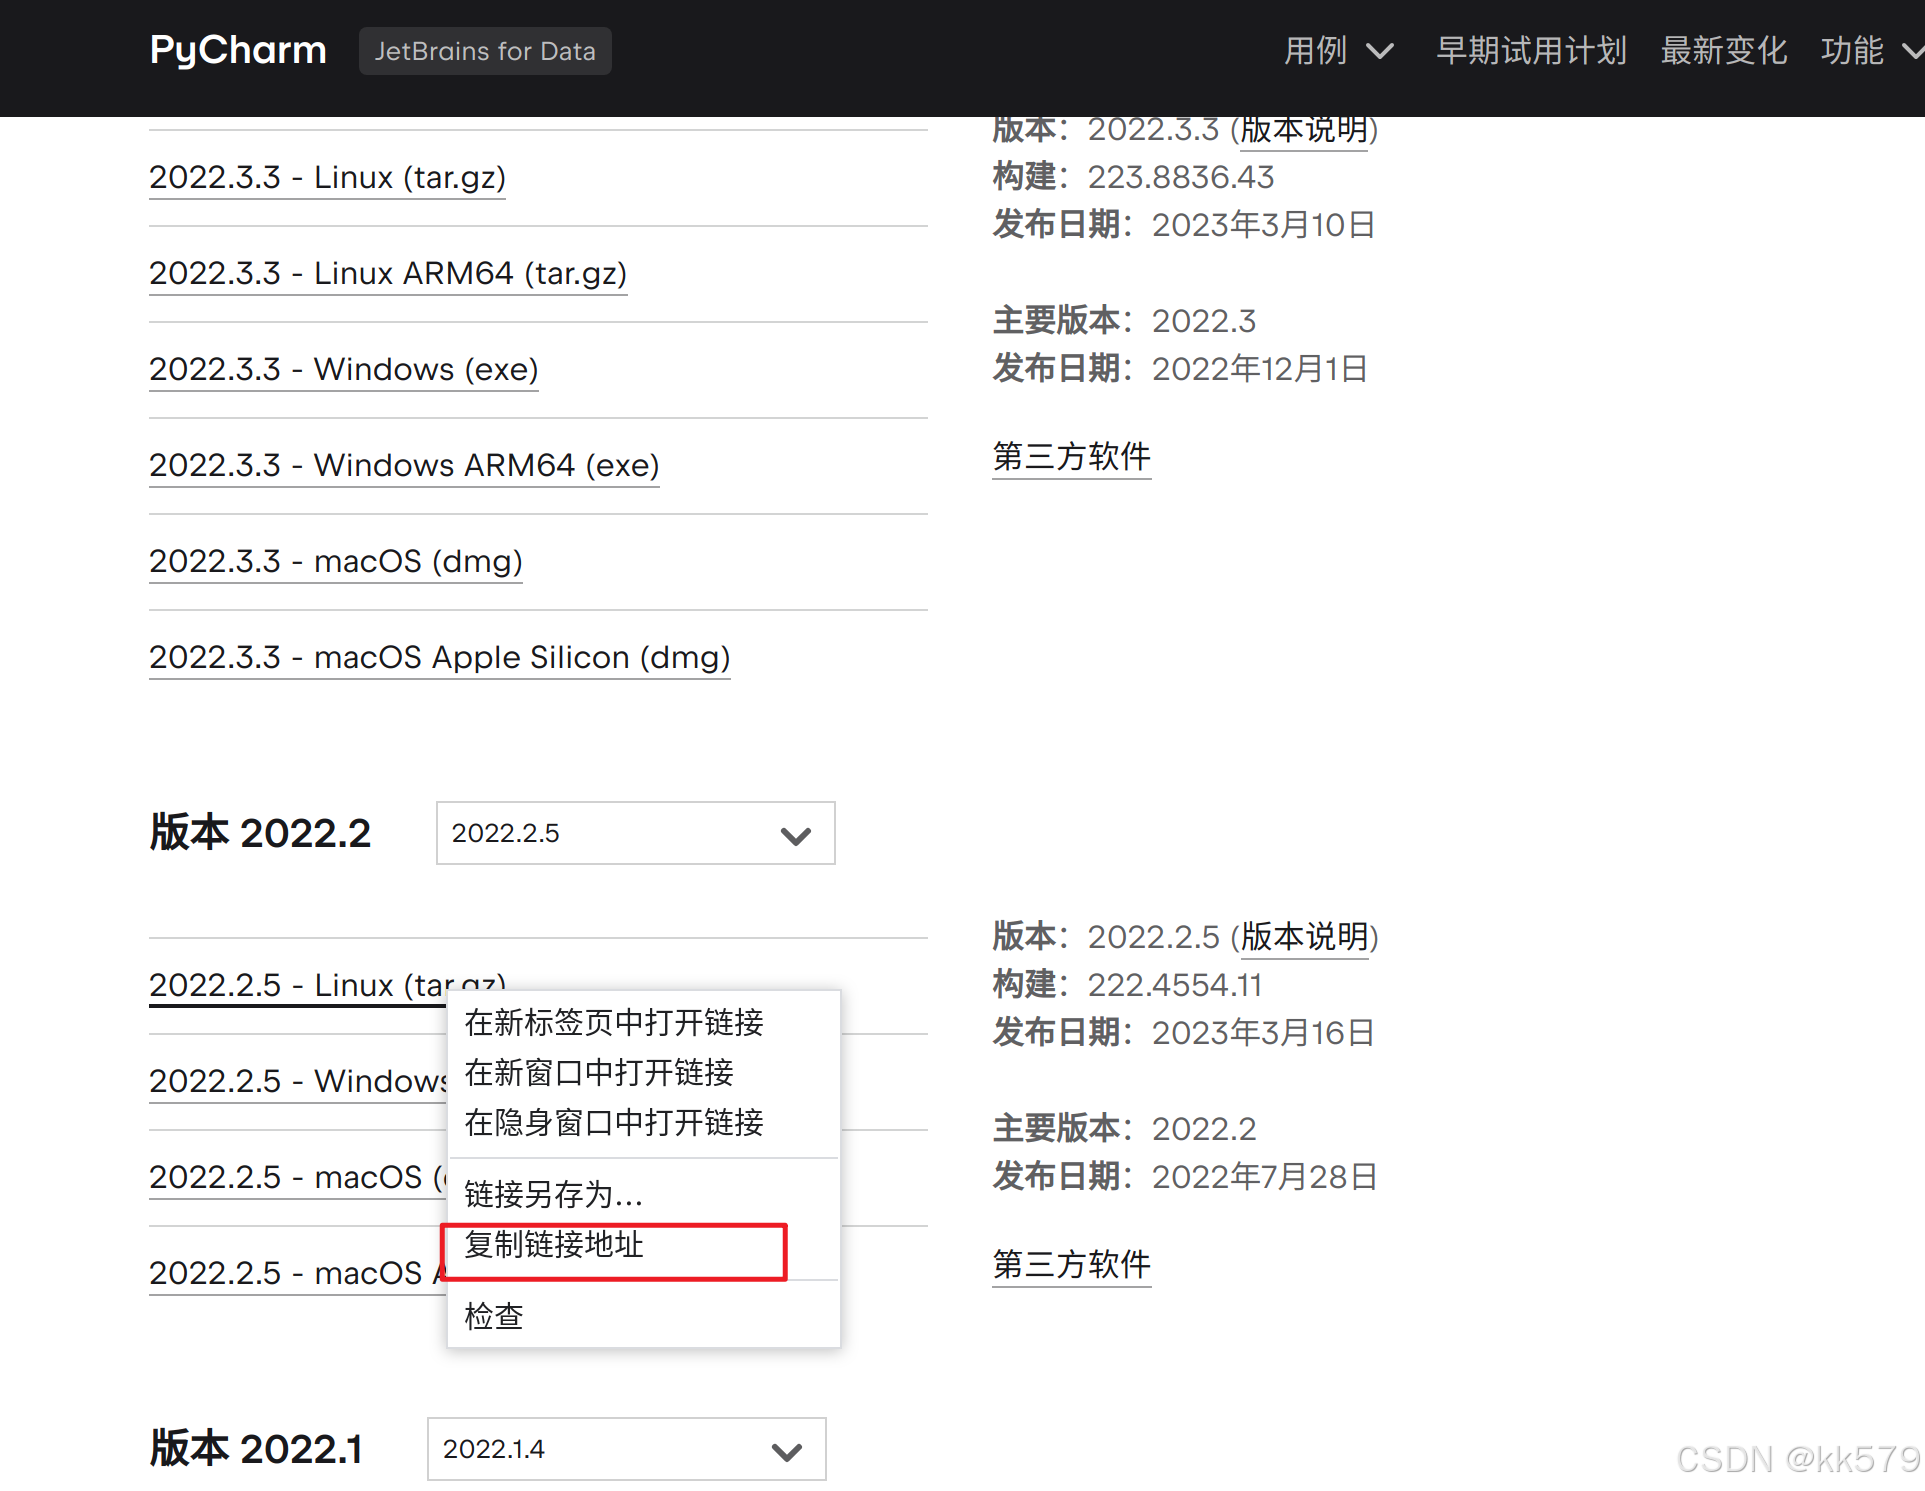Open 第三方软件 link under 2022.2 section

point(1071,1265)
